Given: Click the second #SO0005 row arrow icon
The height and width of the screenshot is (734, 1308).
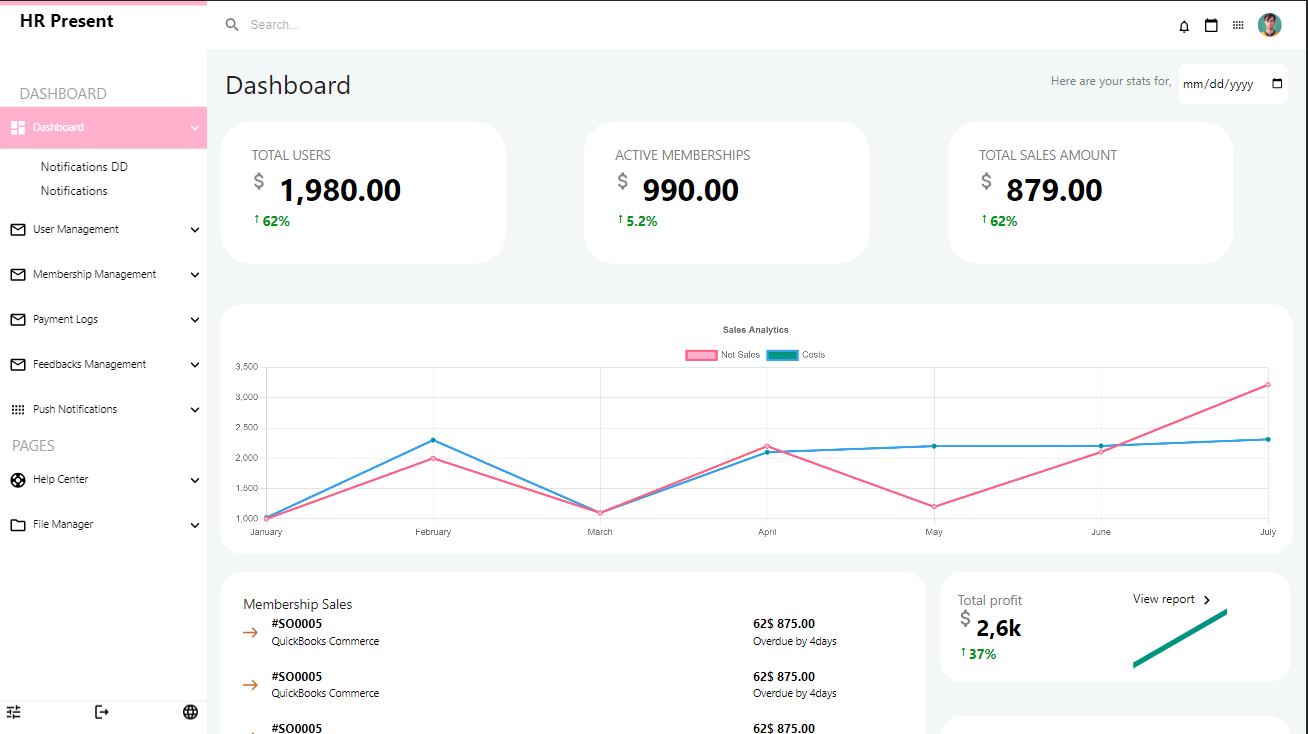Looking at the screenshot, I should [250, 685].
